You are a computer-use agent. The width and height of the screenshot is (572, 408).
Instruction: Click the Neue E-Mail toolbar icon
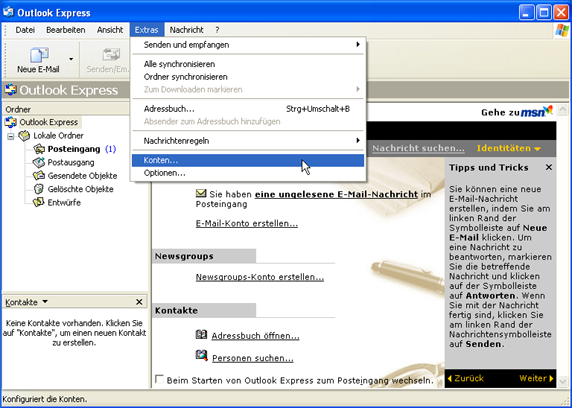(39, 55)
